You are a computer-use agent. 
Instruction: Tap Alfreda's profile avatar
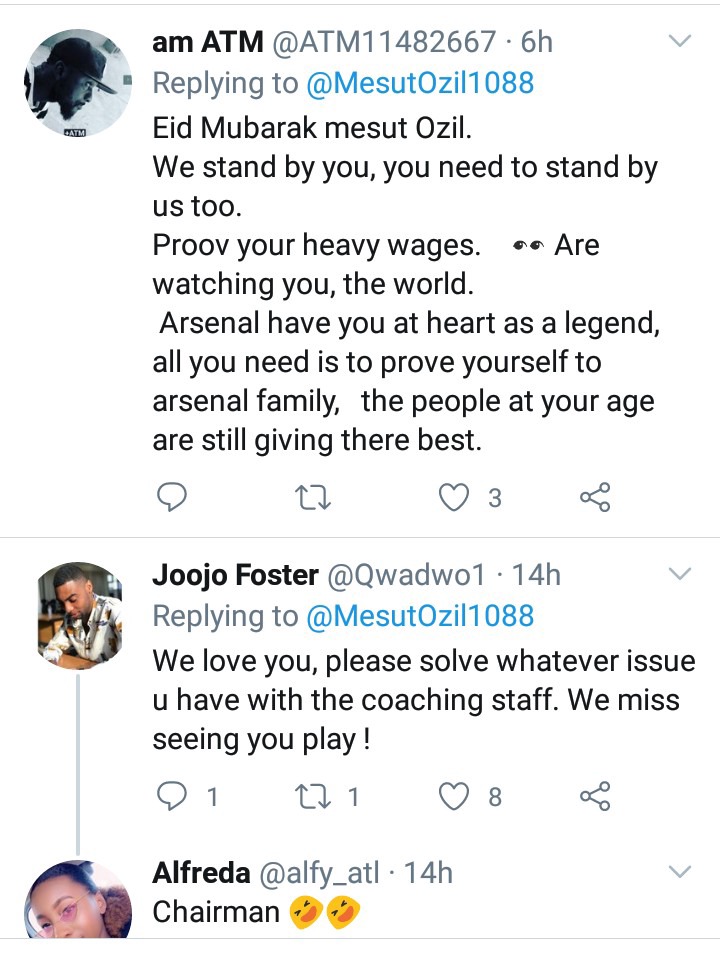[80, 900]
